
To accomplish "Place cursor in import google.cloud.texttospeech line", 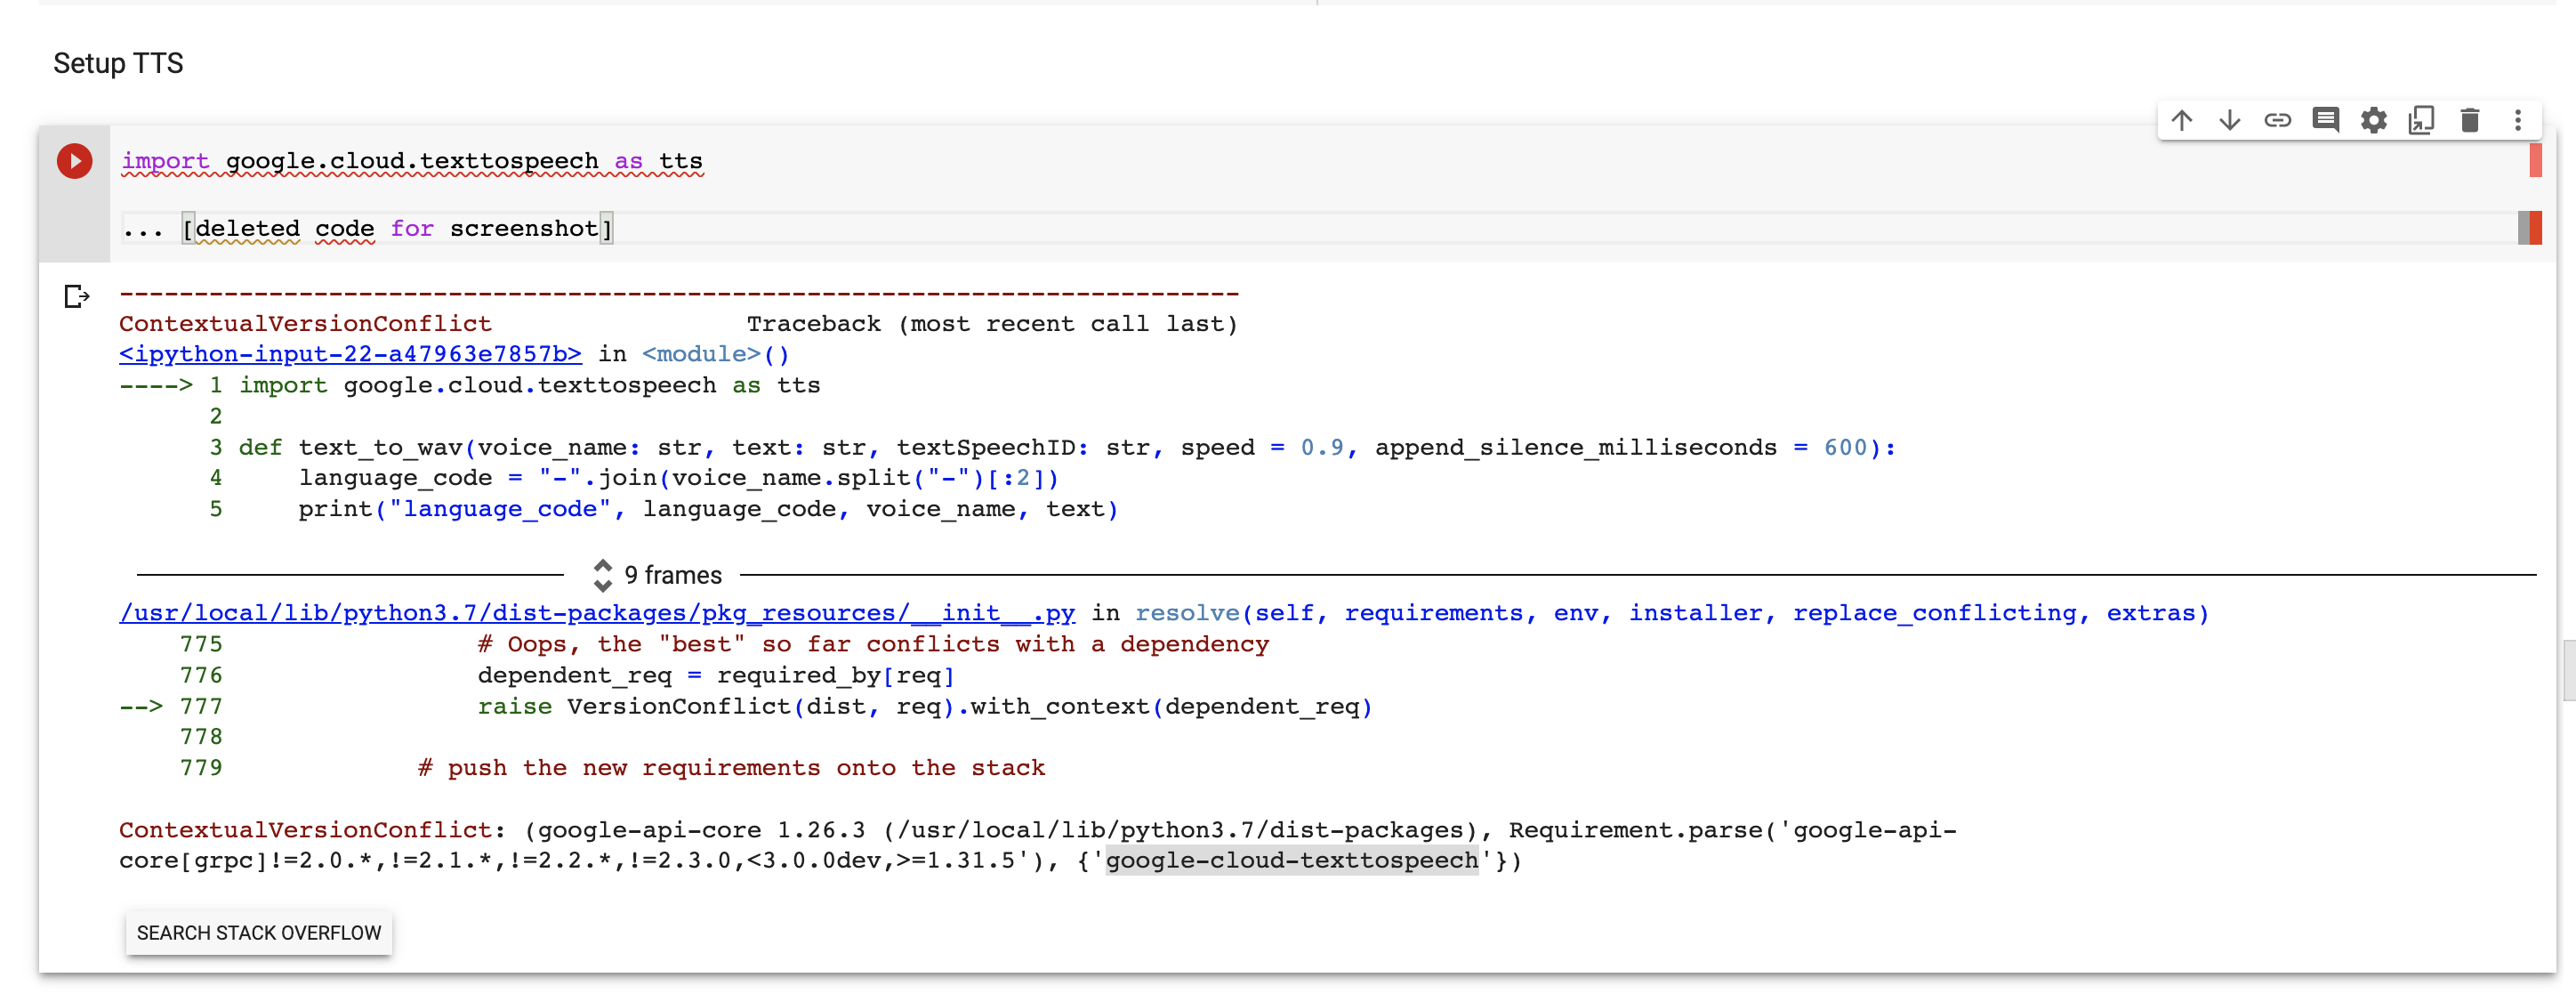I will [x=412, y=161].
